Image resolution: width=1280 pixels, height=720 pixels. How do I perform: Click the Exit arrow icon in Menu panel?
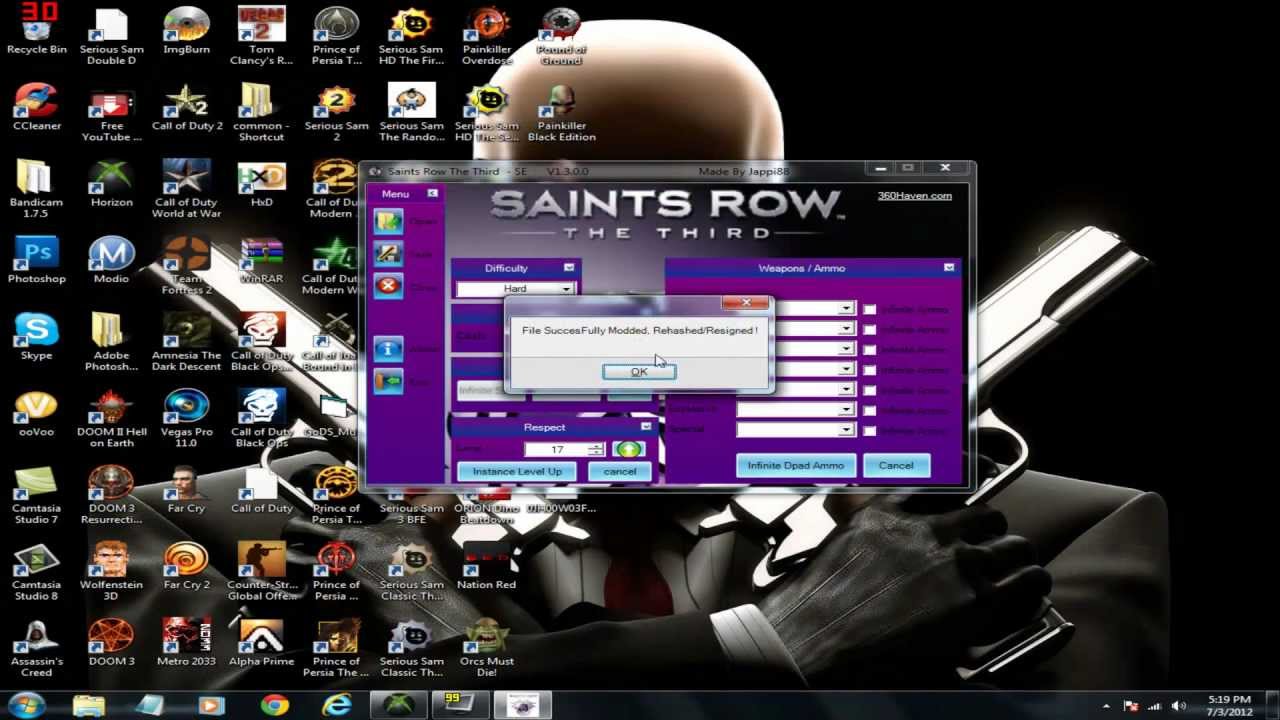tap(389, 381)
